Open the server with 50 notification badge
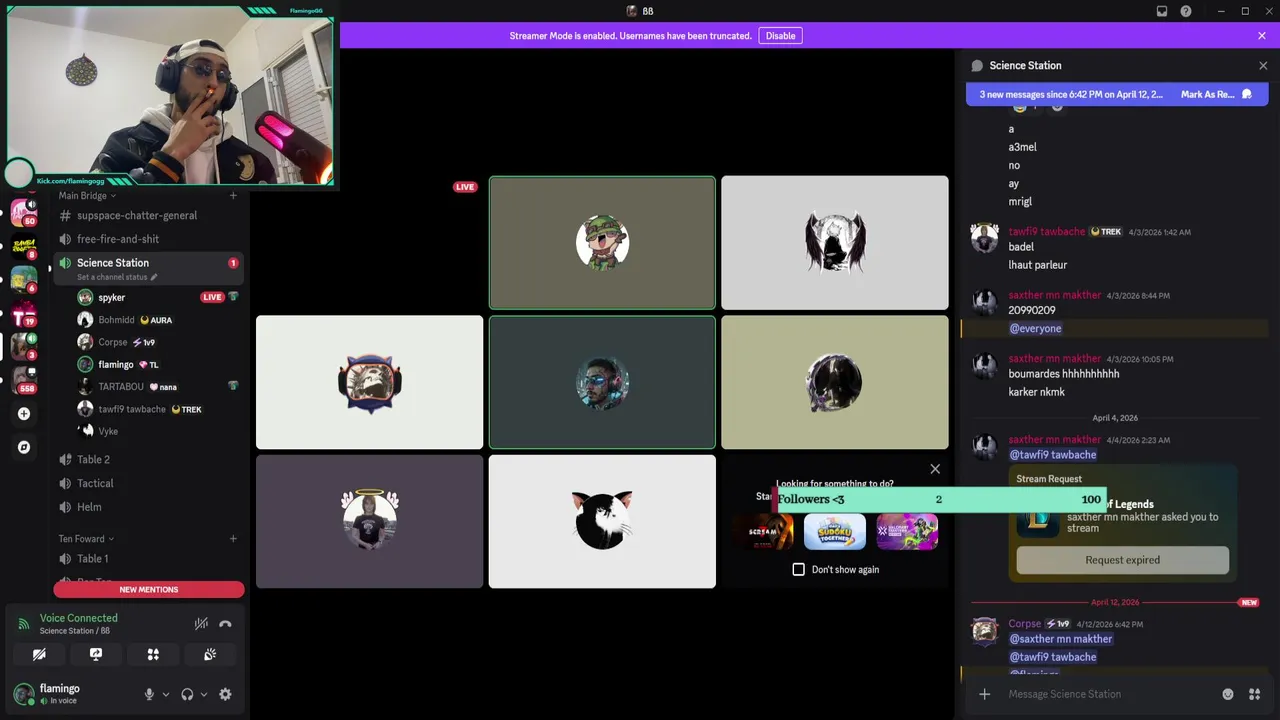Image resolution: width=1280 pixels, height=720 pixels. click(x=23, y=212)
